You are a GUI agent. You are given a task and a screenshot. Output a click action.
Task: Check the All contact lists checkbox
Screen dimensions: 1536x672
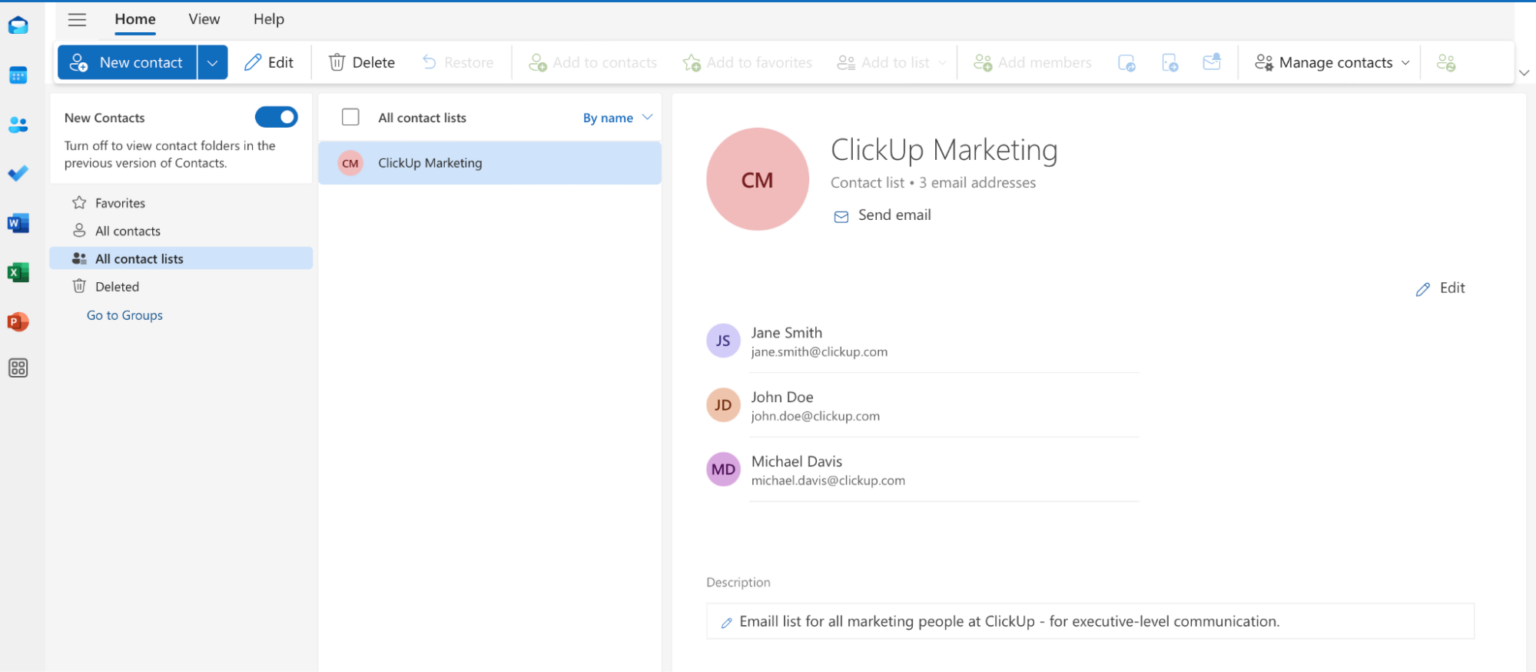click(351, 117)
